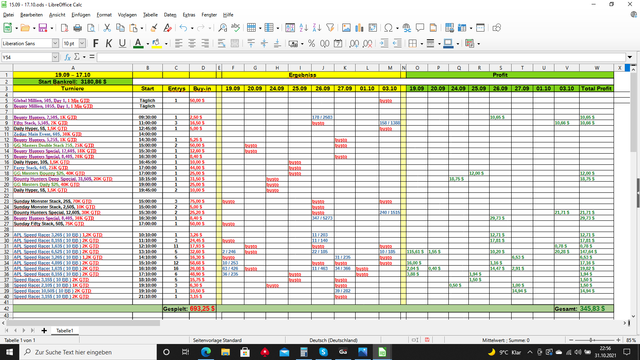640x360 pixels.
Task: Toggle Underline (U) formatting
Action: pos(122,43)
